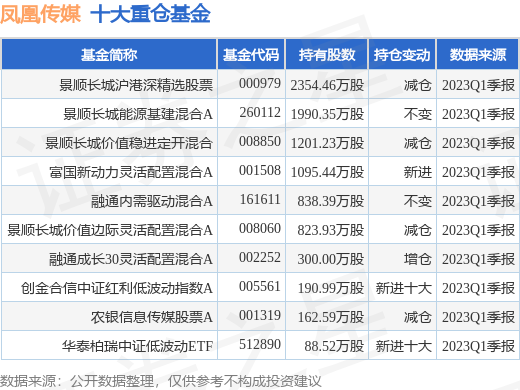Click fund code 260112

click(260, 112)
